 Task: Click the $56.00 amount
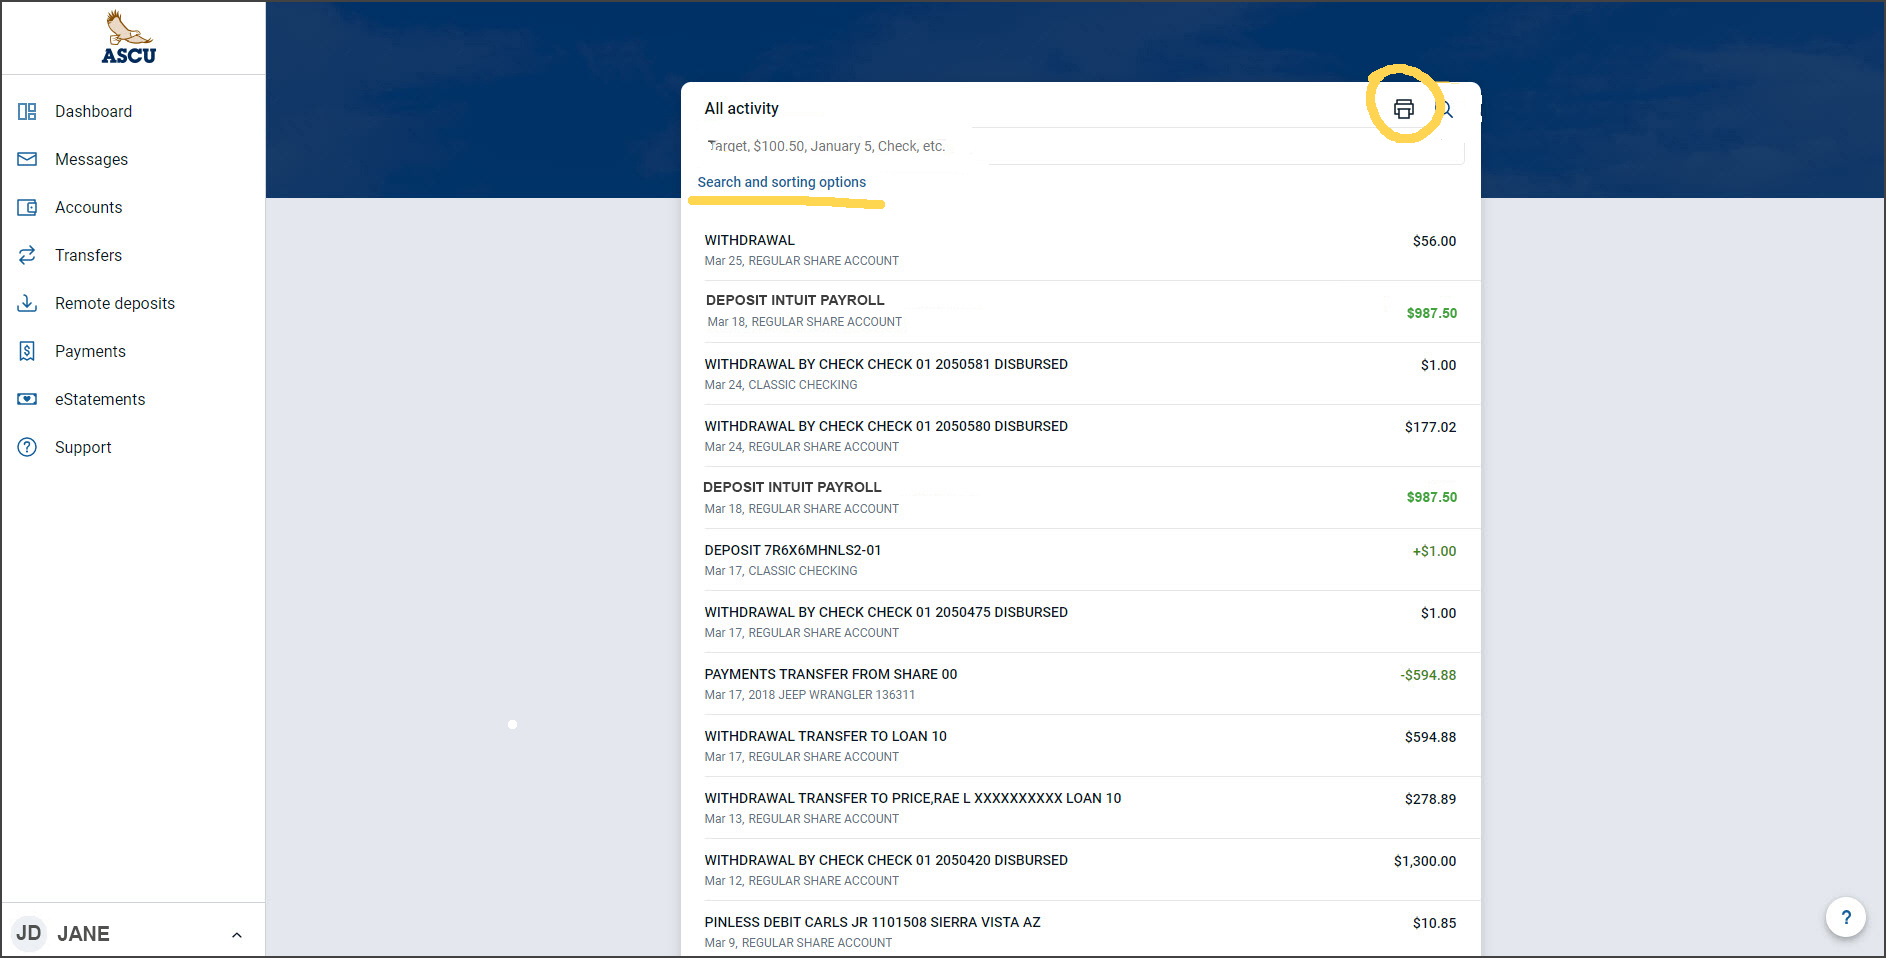tap(1434, 241)
